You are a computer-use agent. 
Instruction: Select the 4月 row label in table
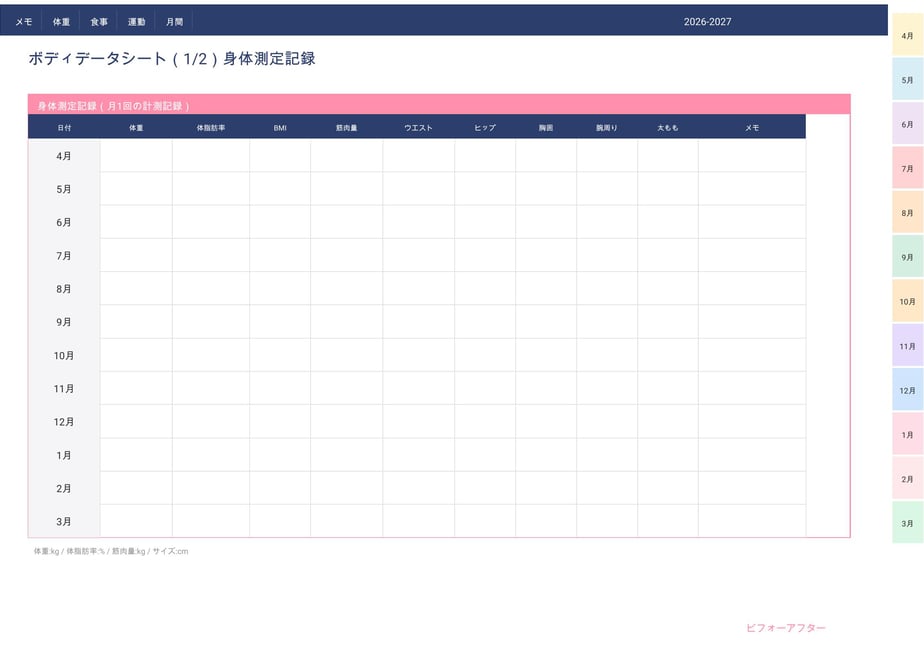pyautogui.click(x=64, y=156)
